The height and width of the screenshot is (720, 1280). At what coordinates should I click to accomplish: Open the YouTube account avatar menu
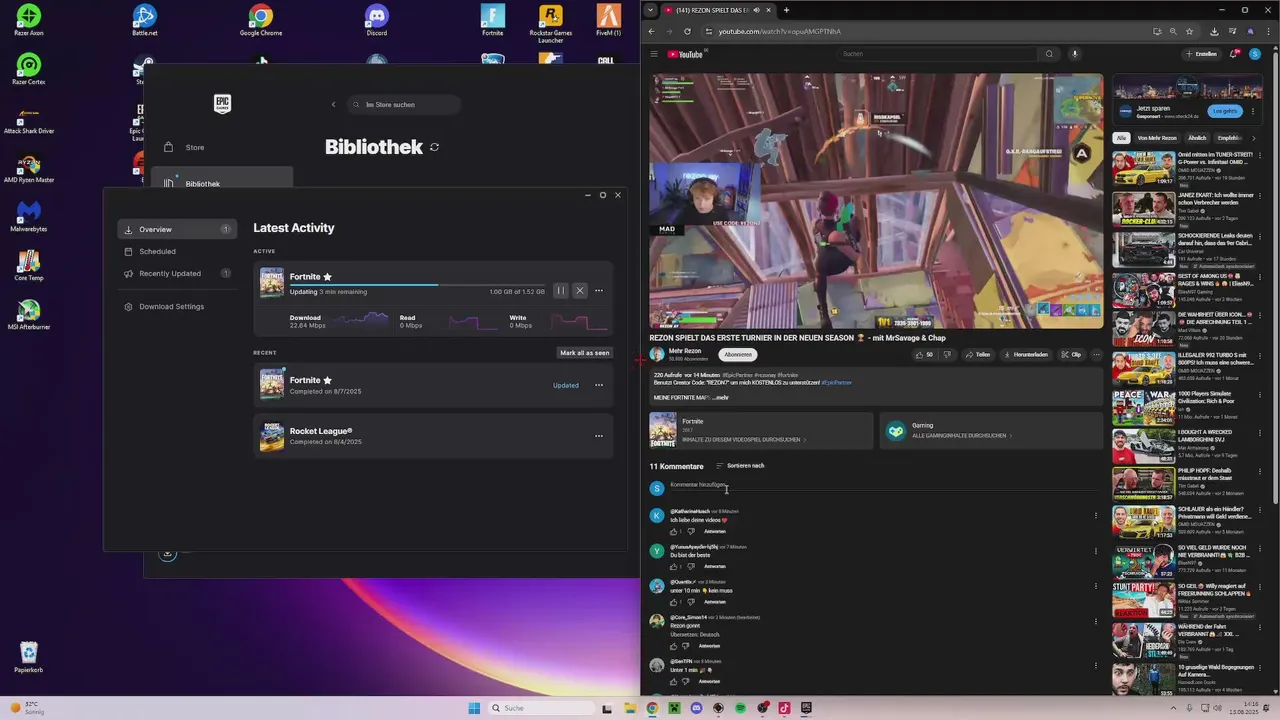1255,54
